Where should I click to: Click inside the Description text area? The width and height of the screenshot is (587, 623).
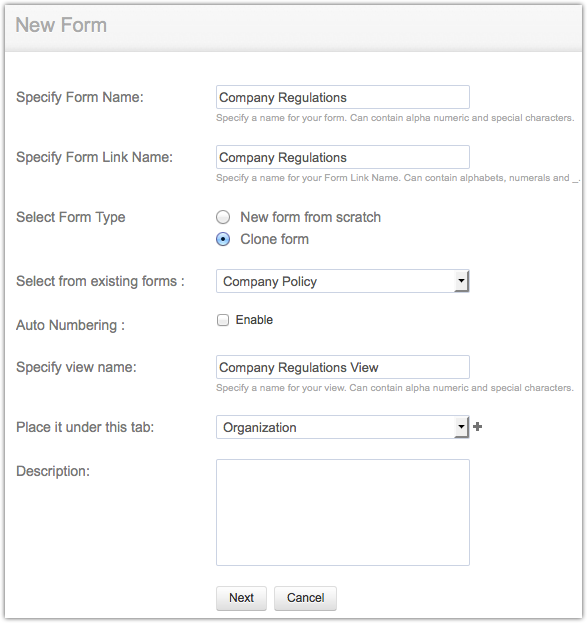coord(343,512)
